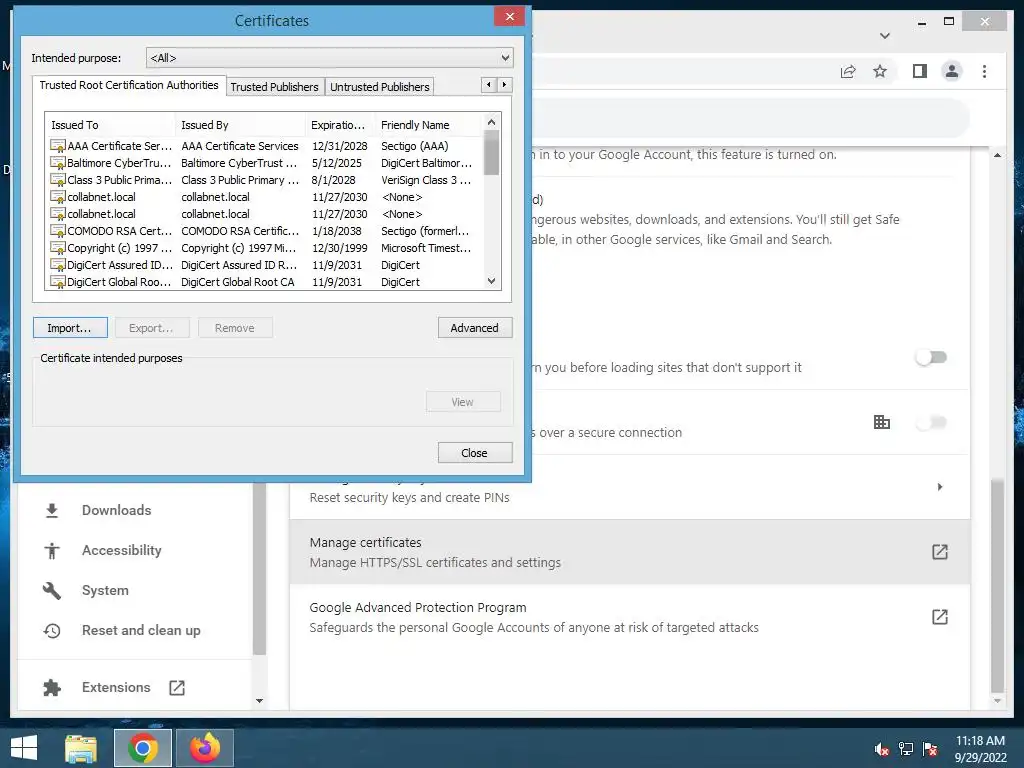This screenshot has width=1024, height=768.
Task: Click the Action Center flag icon
Action: (930, 749)
